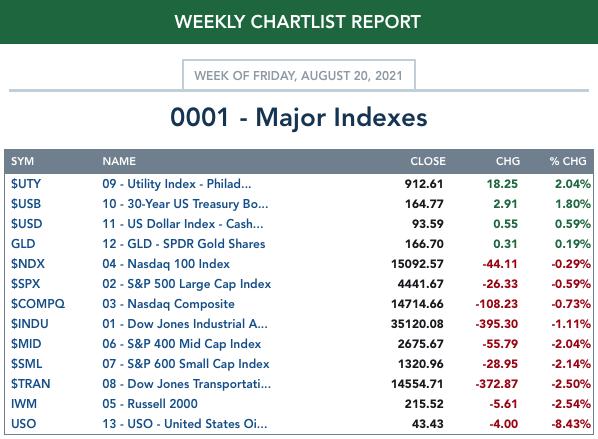Click the USO symbol link

(x=24, y=424)
